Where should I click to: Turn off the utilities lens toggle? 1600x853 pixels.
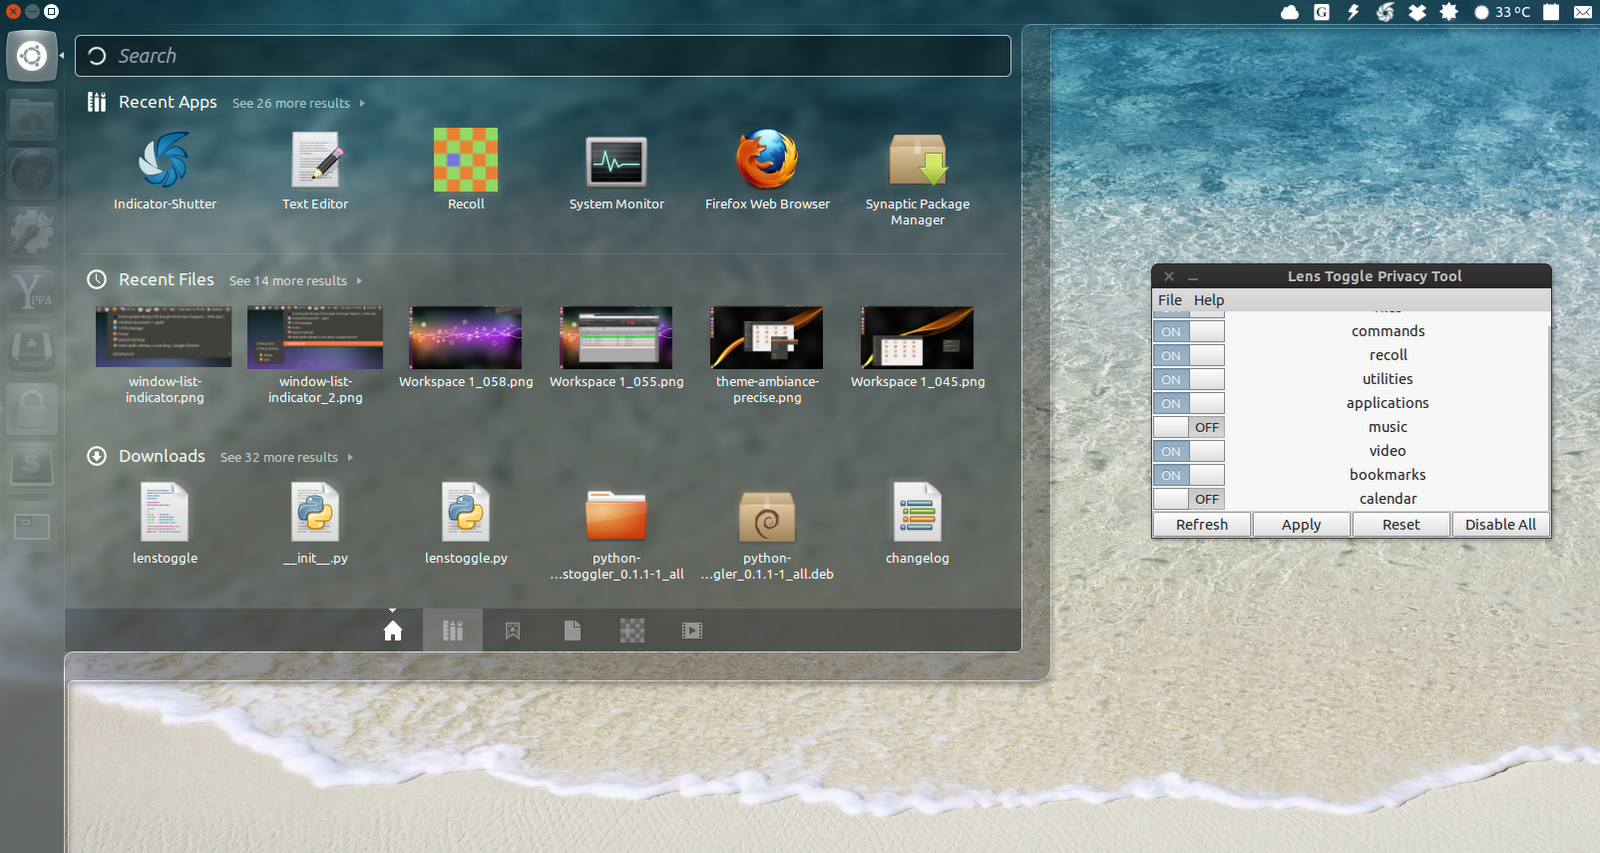click(x=1189, y=380)
